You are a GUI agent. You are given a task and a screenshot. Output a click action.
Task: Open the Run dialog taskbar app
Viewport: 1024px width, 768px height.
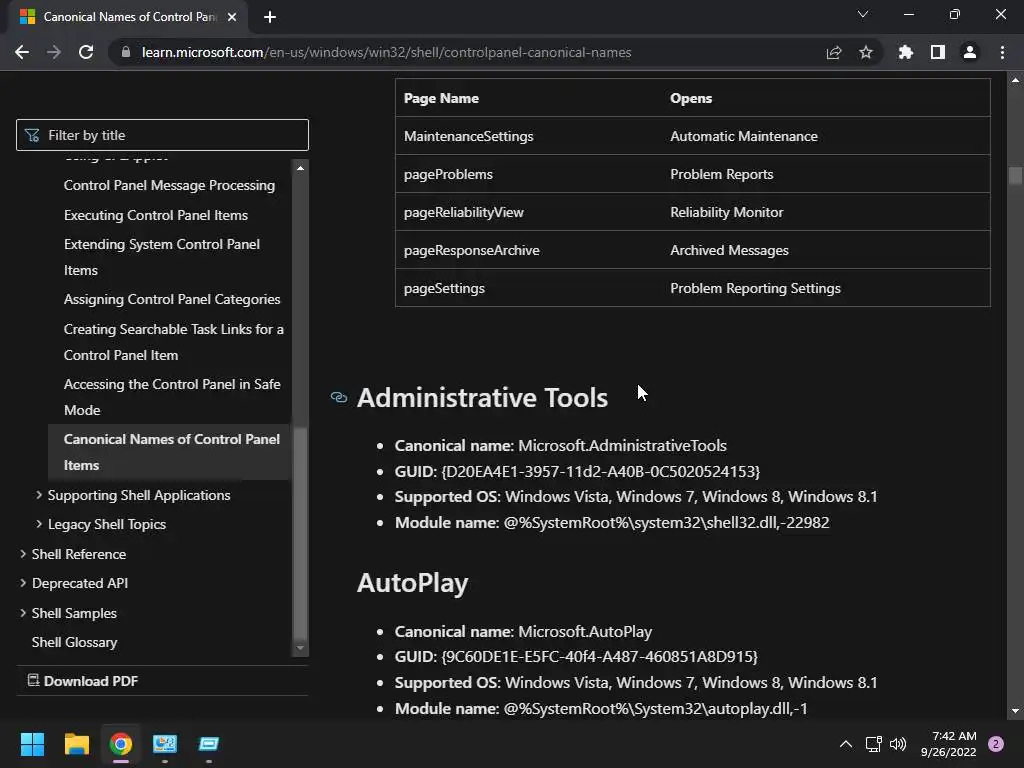(208, 744)
